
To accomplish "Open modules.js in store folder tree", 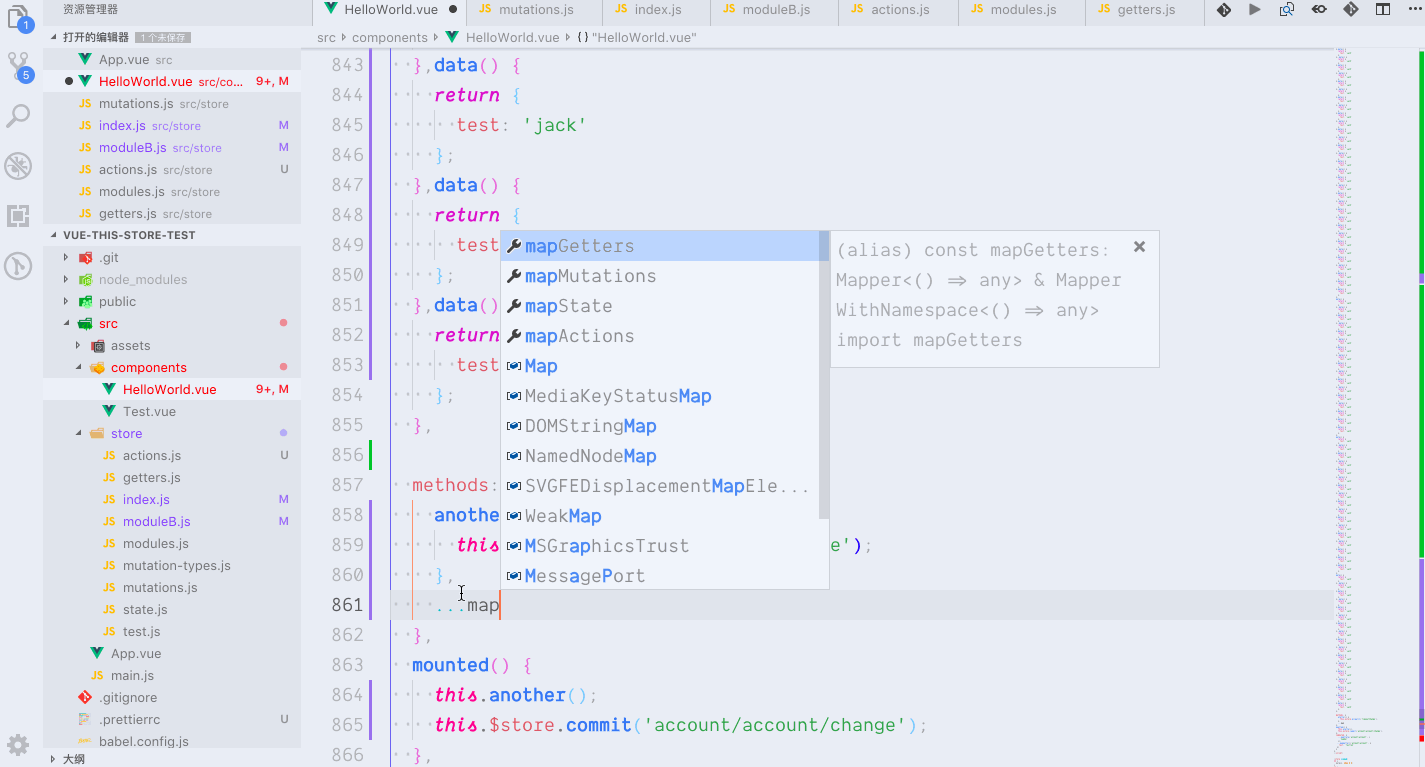I will 172,543.
